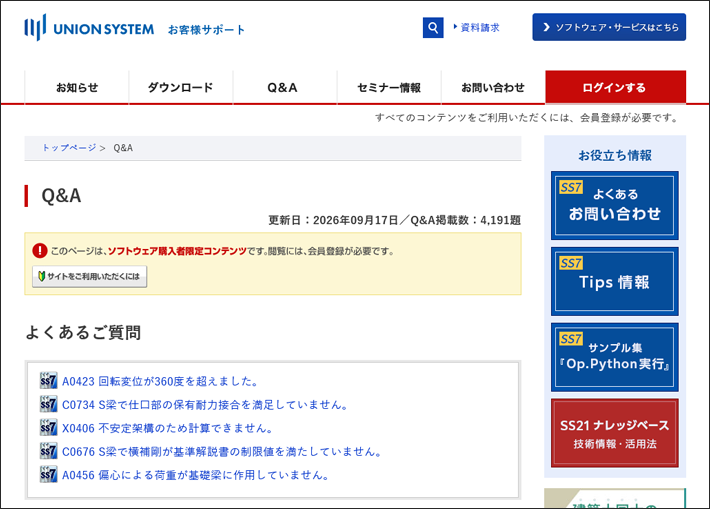The height and width of the screenshot is (509, 710).
Task: Click the 更新日 2026年09月17日 text
Action: (x=333, y=220)
